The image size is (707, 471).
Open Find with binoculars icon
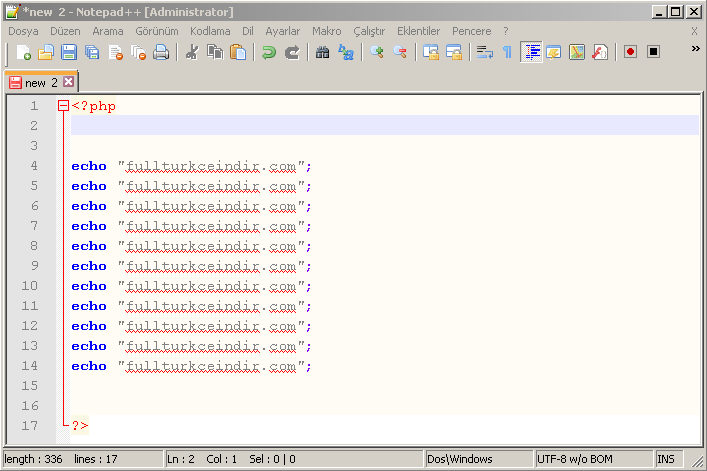pyautogui.click(x=322, y=52)
